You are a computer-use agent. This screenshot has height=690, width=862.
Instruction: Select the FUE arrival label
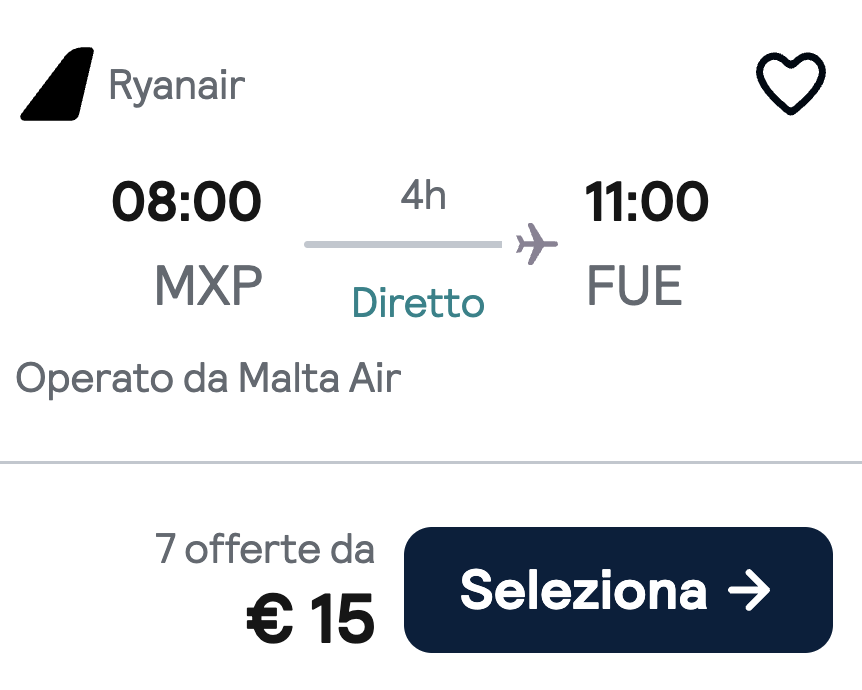633,285
